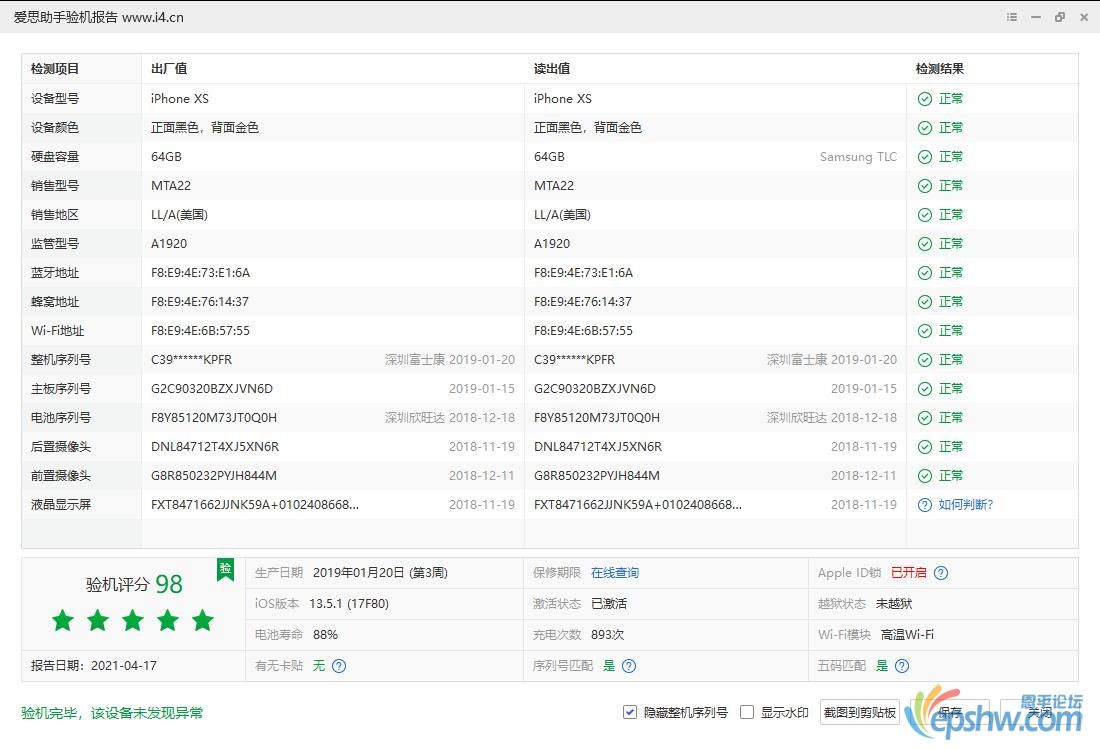
Task: Click the report date '2021-04-17'
Action: click(123, 666)
